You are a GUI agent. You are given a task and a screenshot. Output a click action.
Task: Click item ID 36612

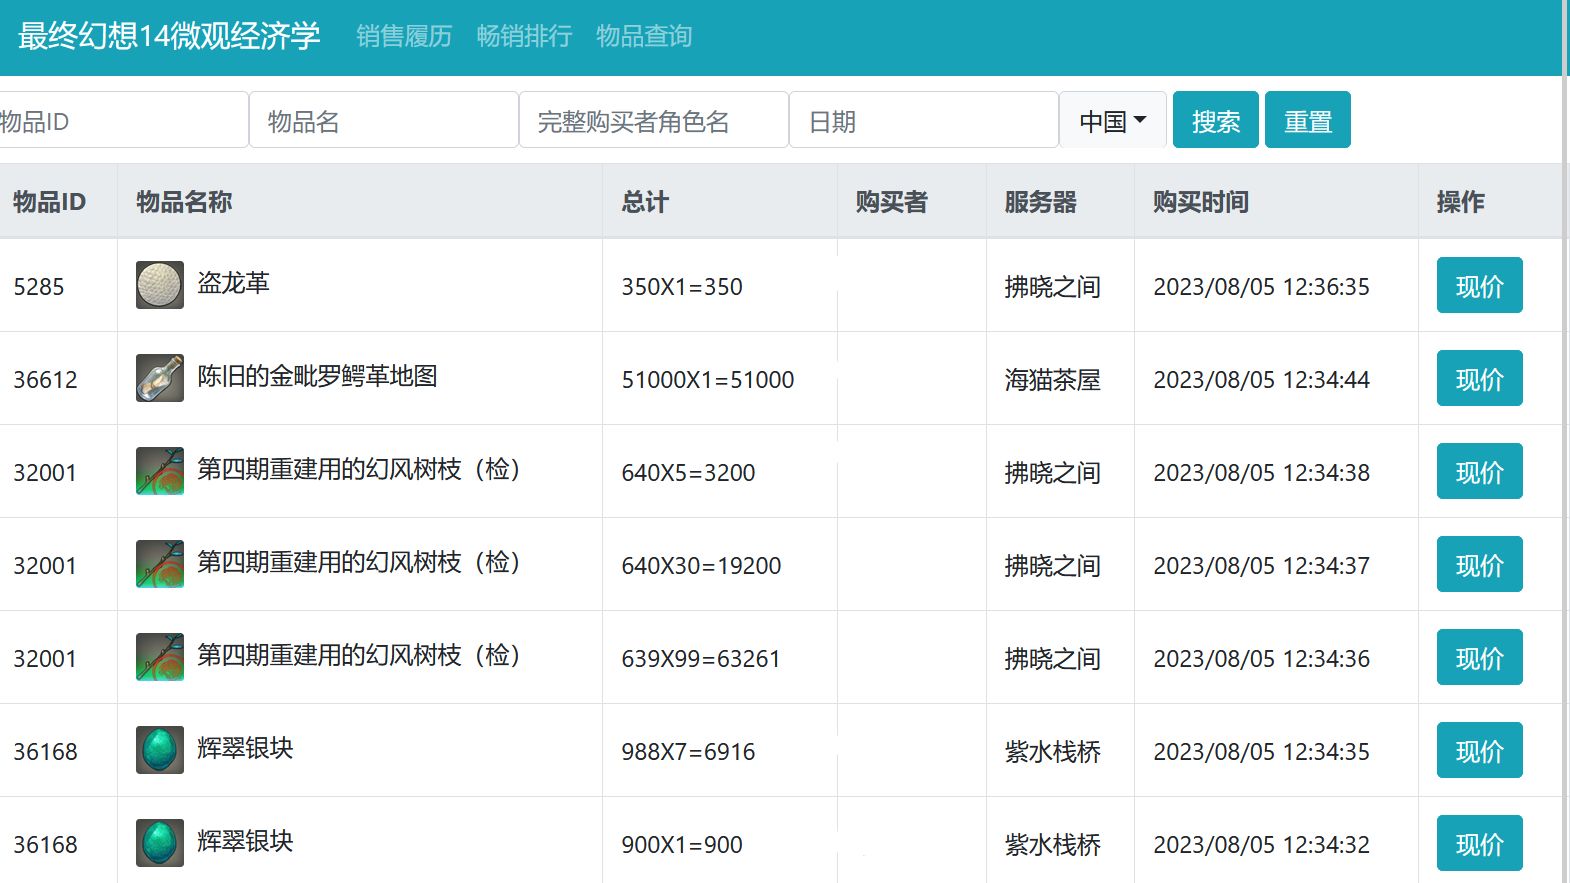point(45,380)
